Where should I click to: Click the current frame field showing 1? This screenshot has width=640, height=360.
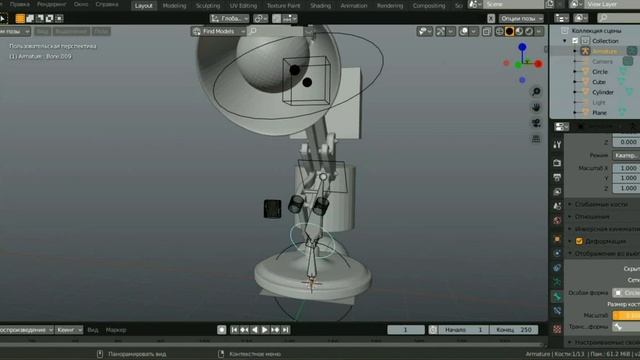tap(406, 330)
